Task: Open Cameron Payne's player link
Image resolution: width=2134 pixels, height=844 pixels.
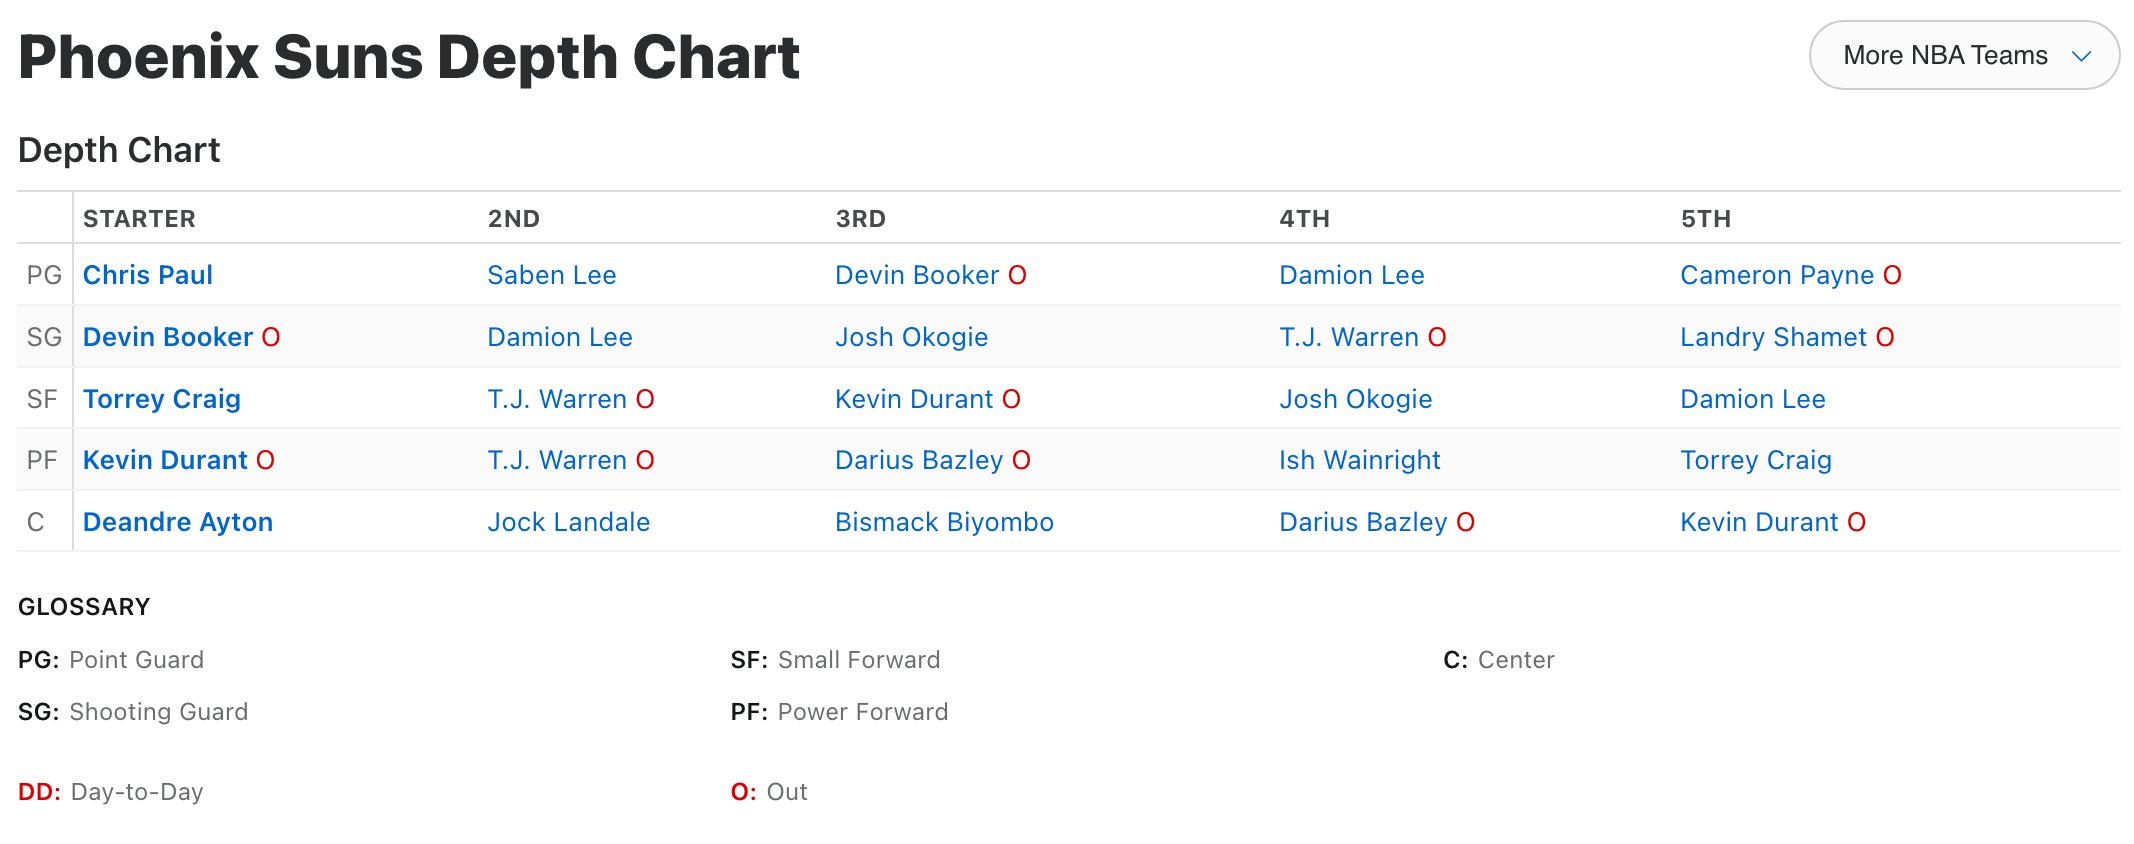Action: coord(1776,275)
